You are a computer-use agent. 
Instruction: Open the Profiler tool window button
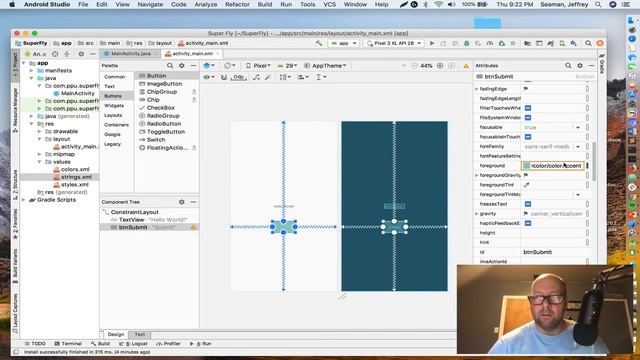coord(169,344)
